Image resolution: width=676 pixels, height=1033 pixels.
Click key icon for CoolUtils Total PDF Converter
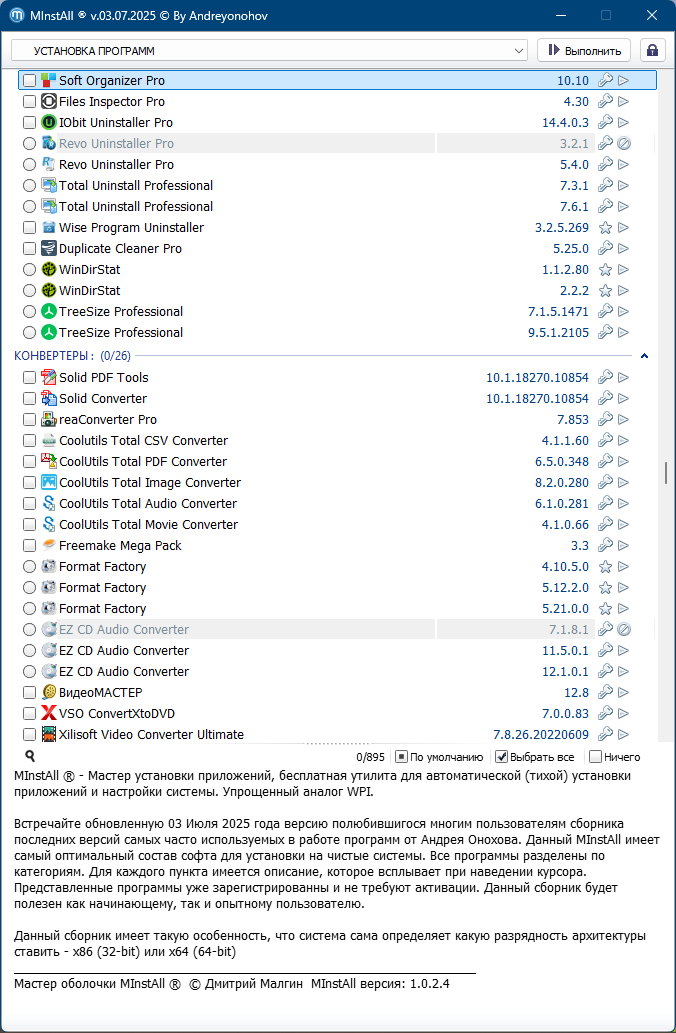pos(605,462)
